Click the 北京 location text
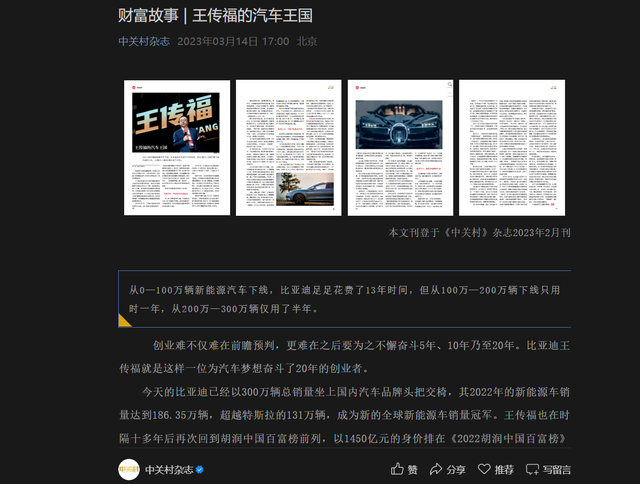Viewport: 640px width, 484px height. pyautogui.click(x=307, y=41)
